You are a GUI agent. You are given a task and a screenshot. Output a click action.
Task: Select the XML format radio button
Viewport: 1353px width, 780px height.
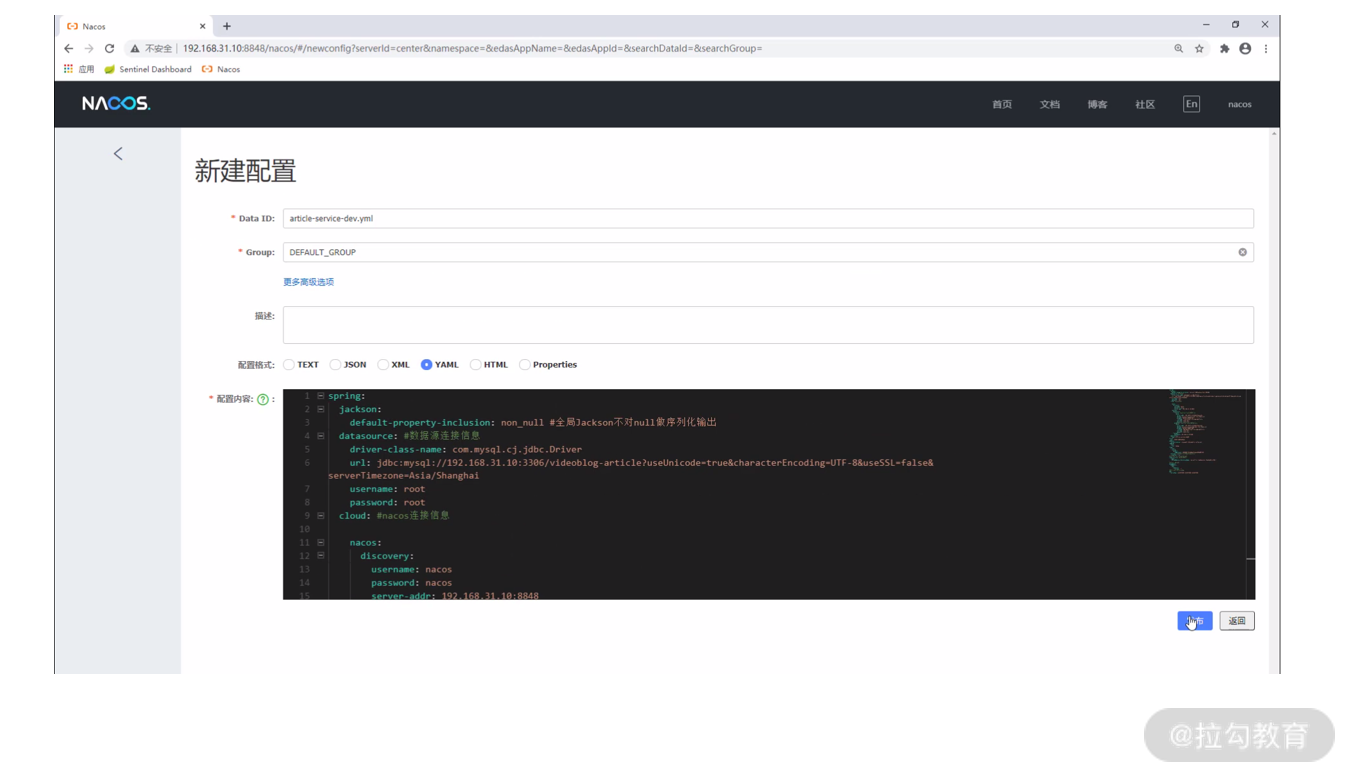(383, 365)
